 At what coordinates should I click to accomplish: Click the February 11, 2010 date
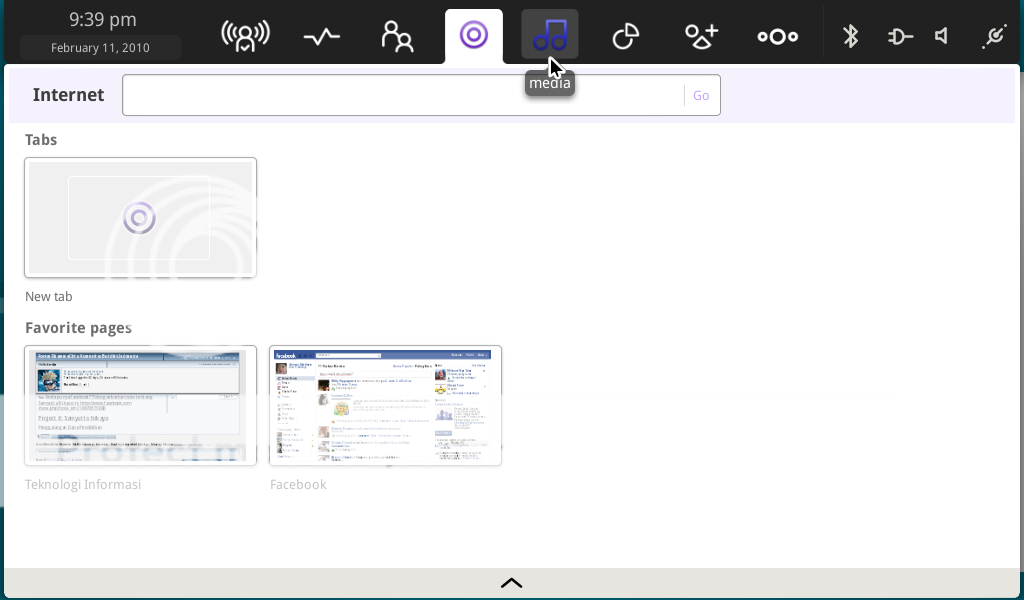click(x=100, y=47)
